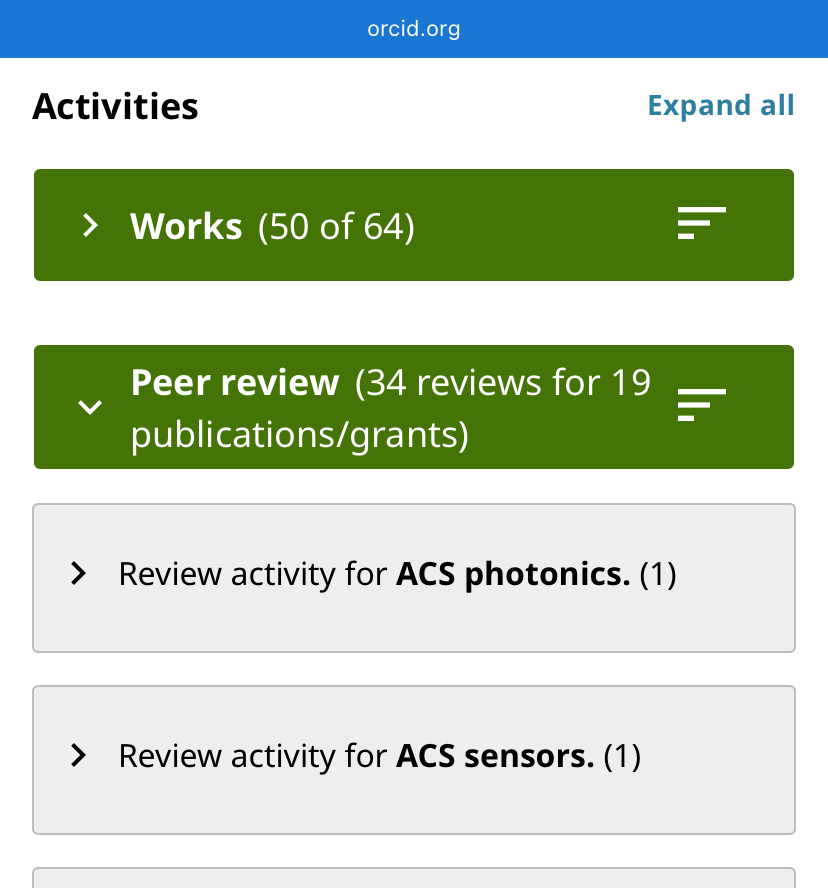828x888 pixels.
Task: Click the Peer review section title
Action: 235,383
